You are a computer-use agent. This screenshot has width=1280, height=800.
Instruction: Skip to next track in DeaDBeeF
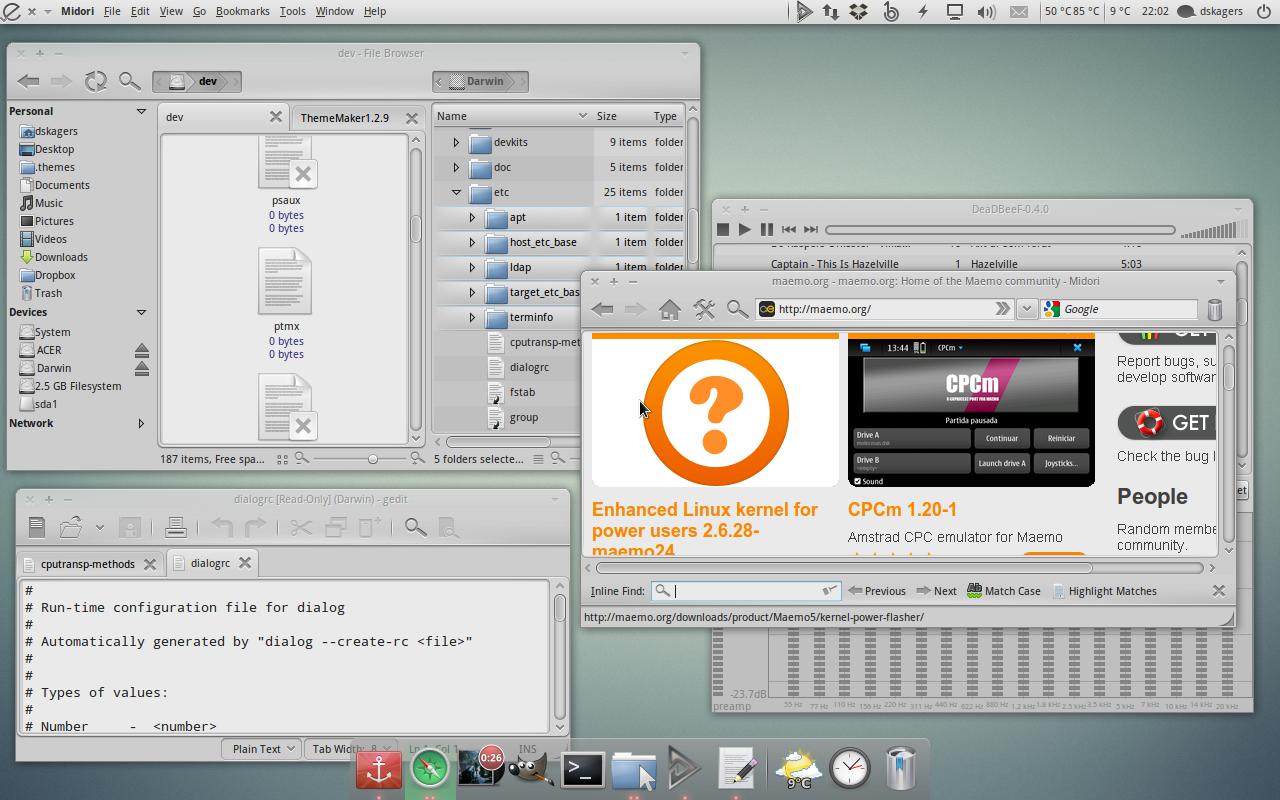pos(811,229)
